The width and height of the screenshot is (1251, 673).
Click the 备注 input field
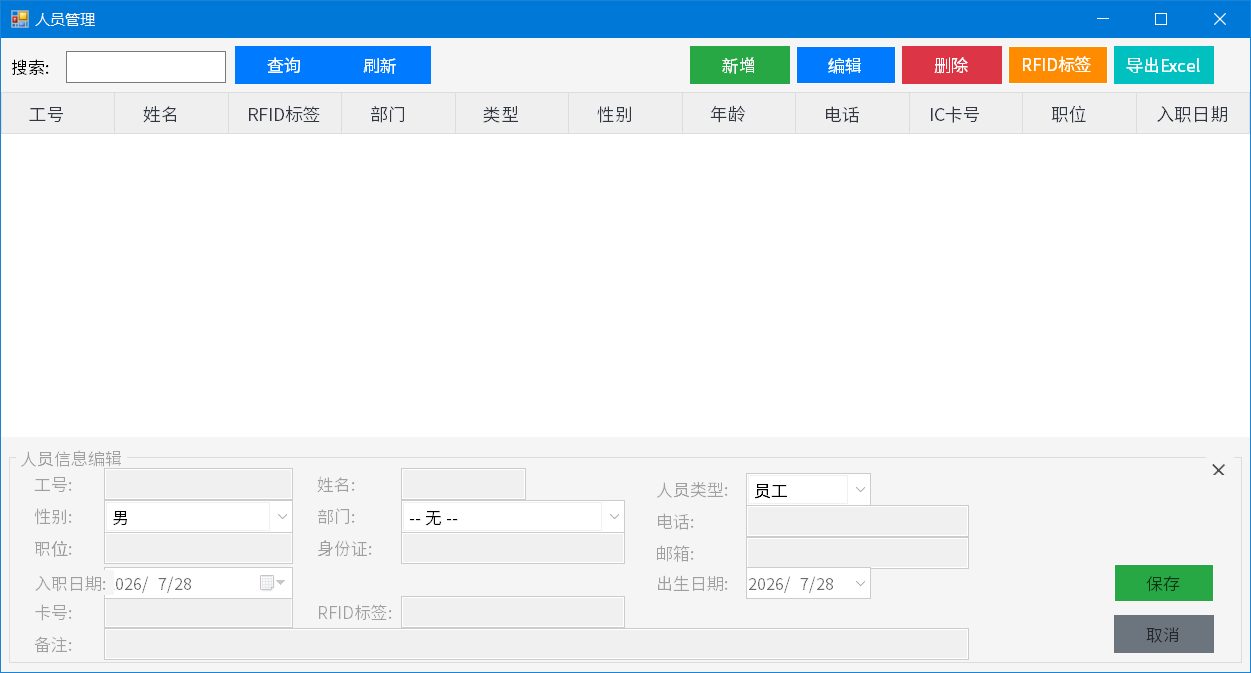[537, 644]
